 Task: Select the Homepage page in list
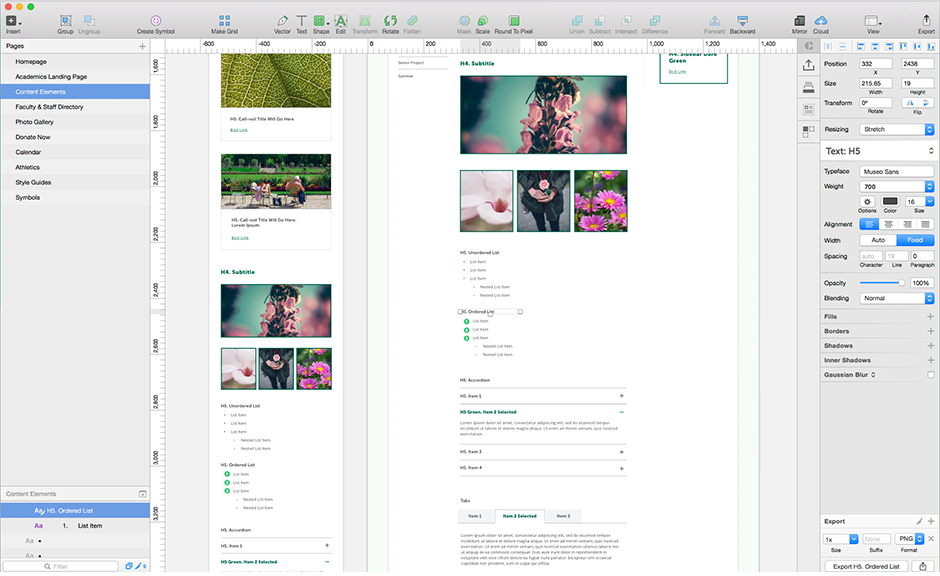[x=31, y=62]
